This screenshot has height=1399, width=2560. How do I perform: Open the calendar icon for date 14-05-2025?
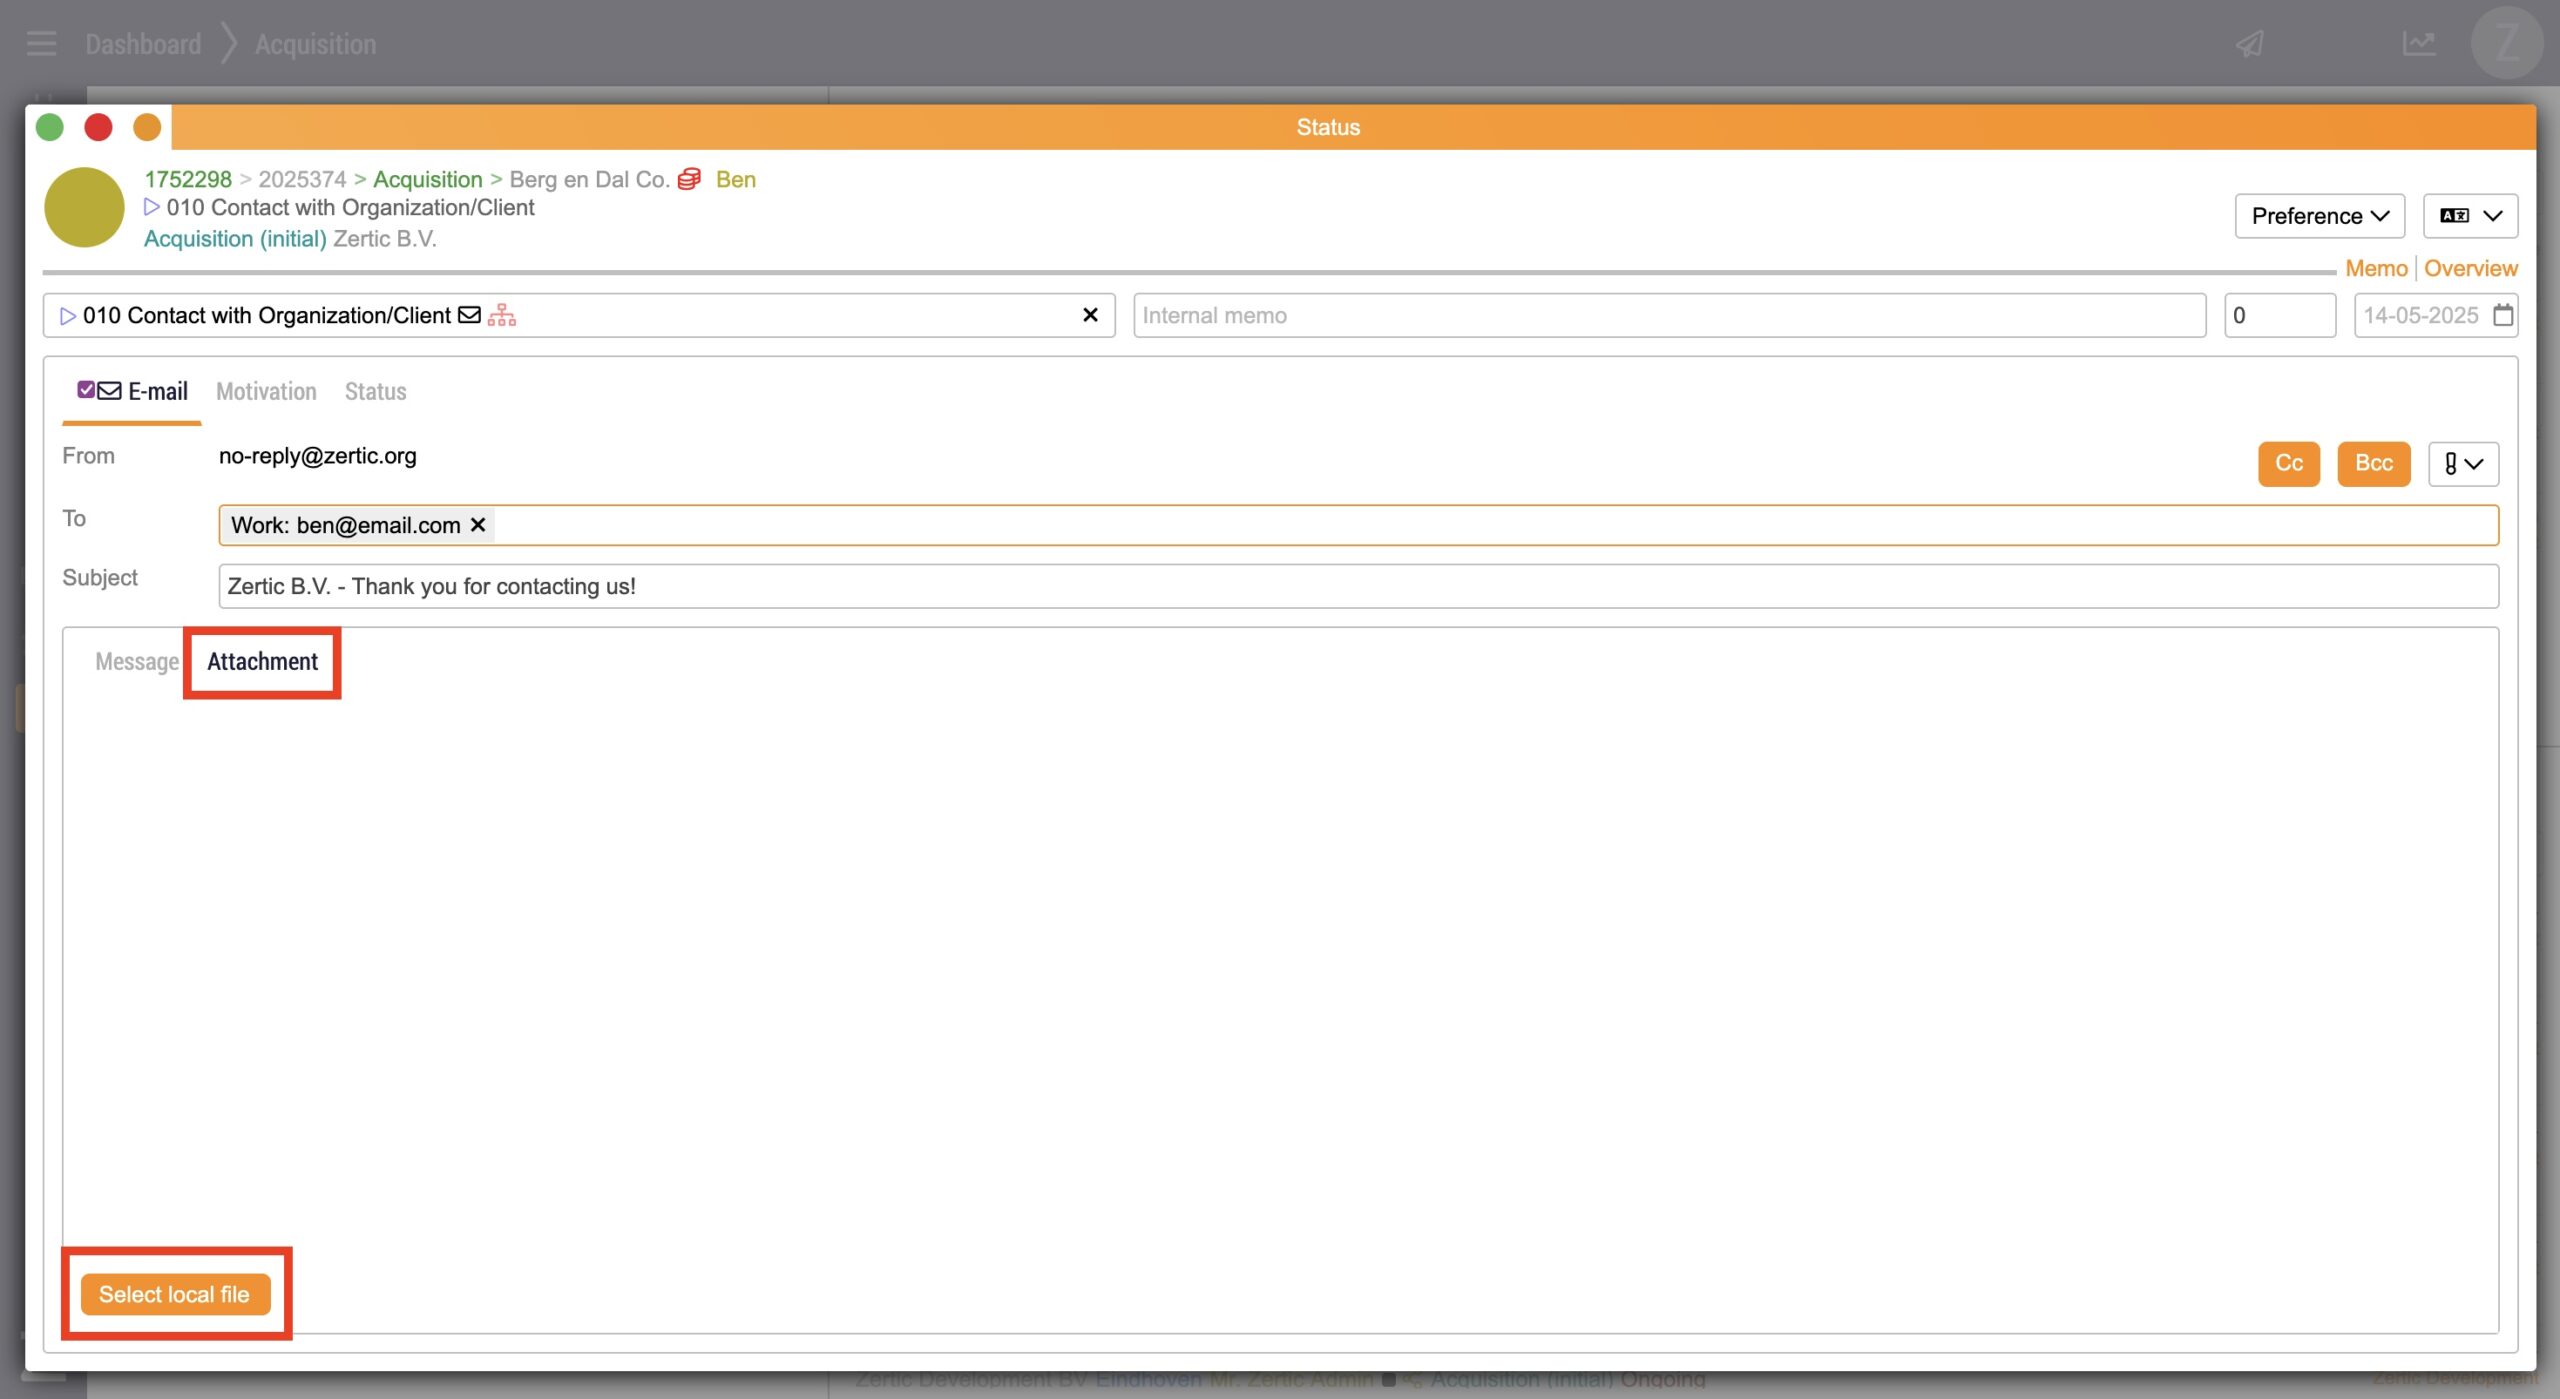tap(2503, 315)
